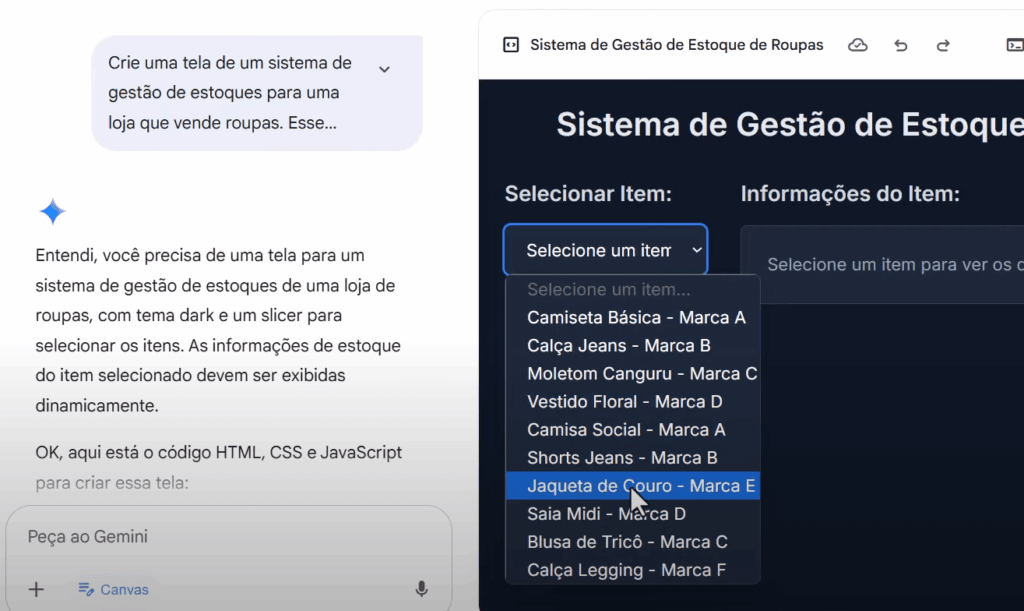
Task: Click the 'OK, aqui está o código' paragraph
Action: (218, 467)
